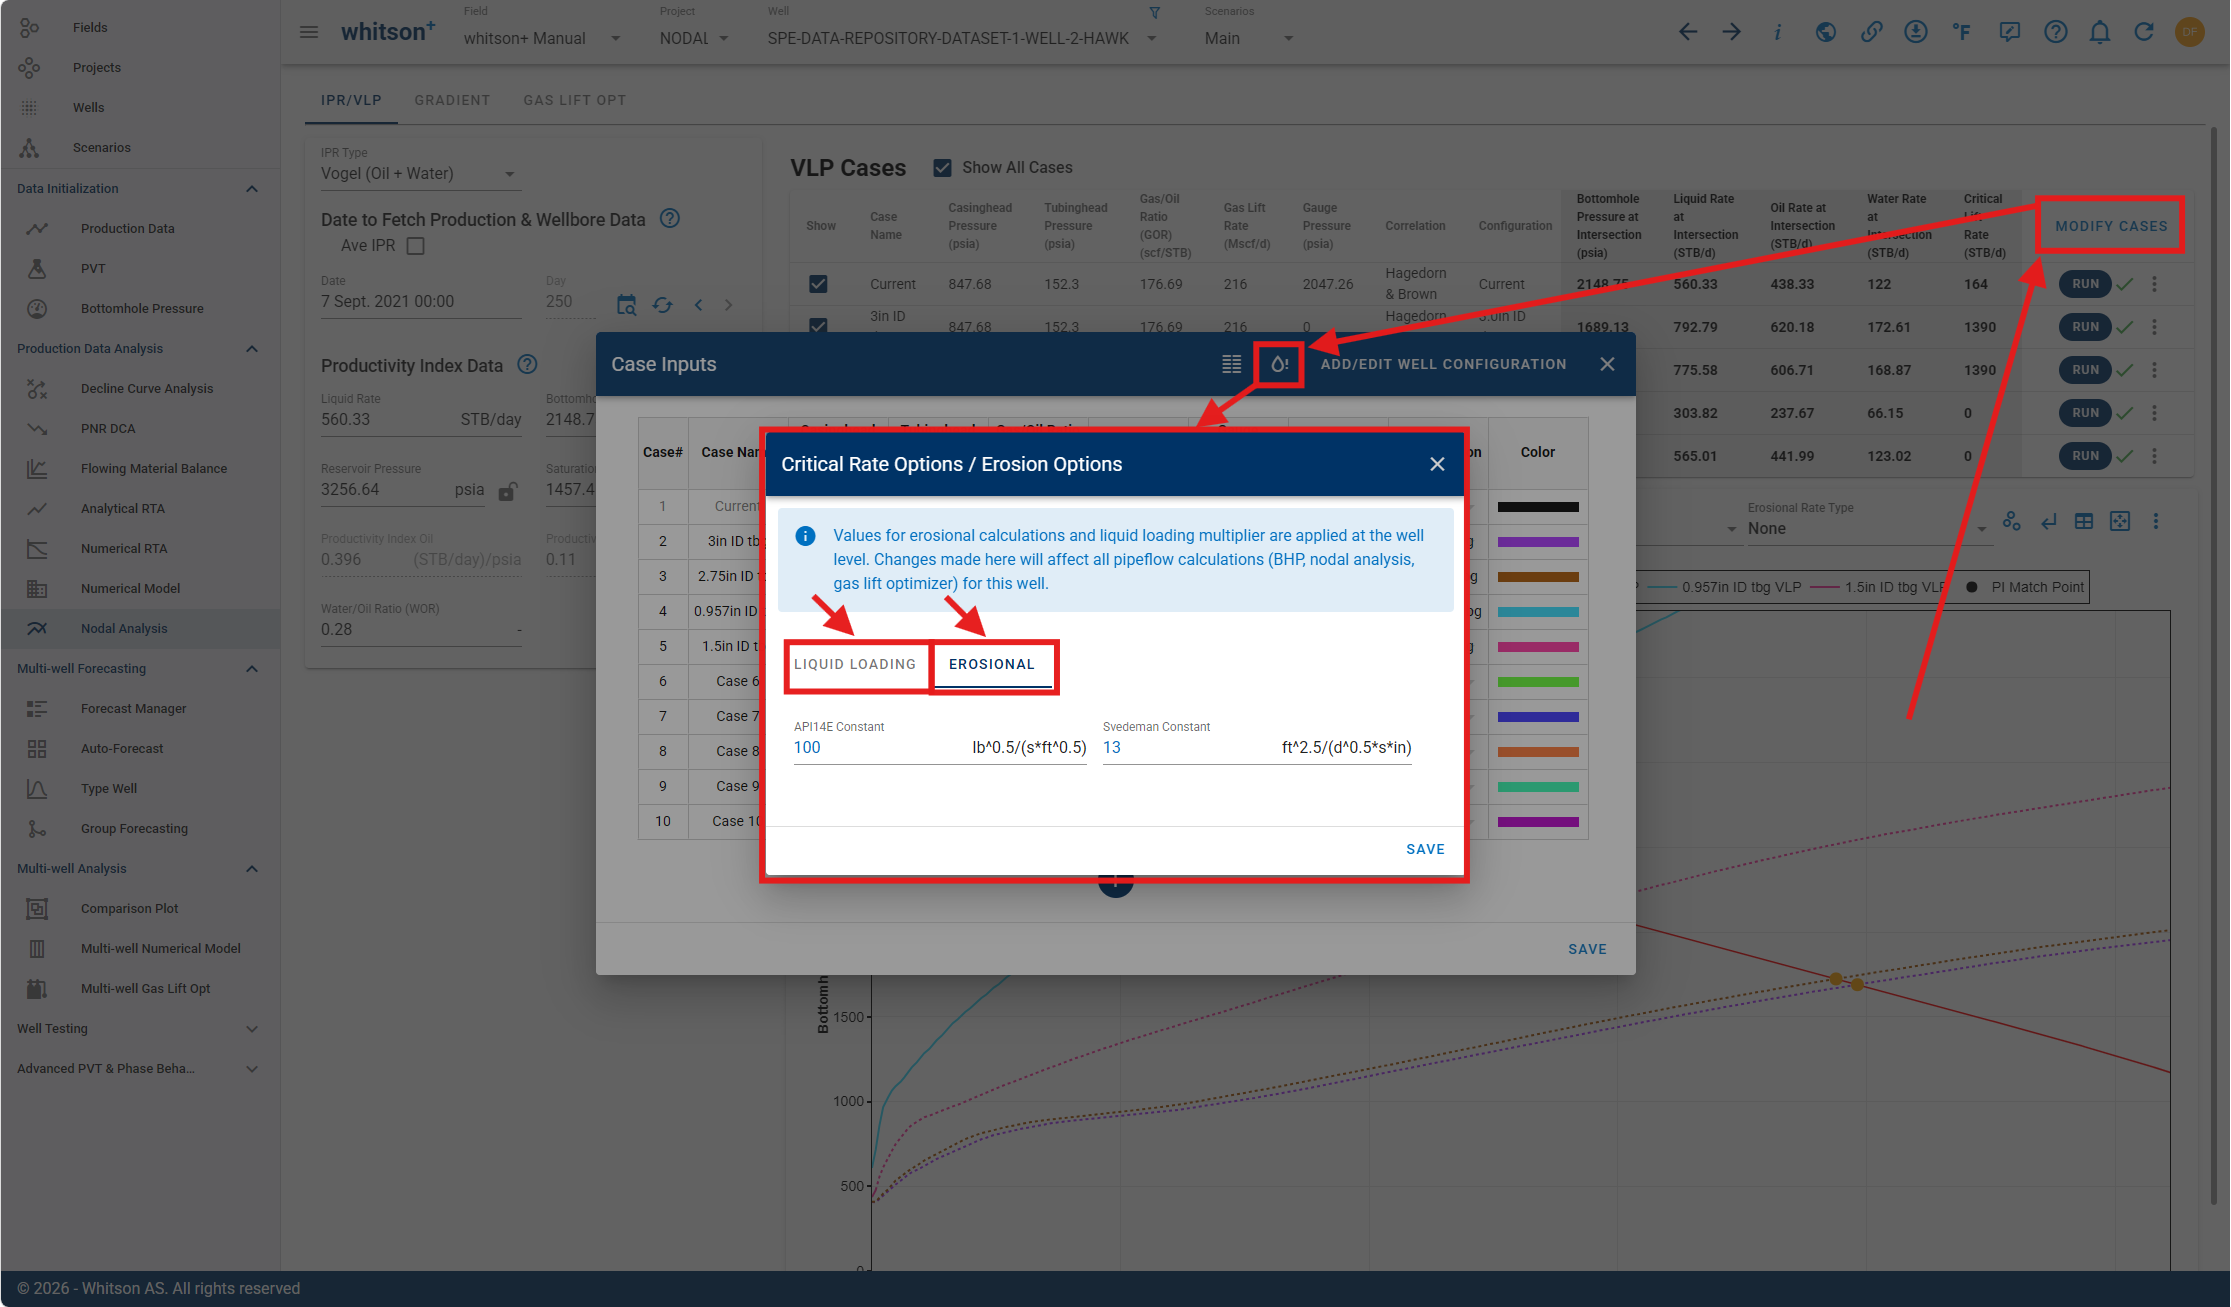Click SAVE in Critical Rate Options dialog

[1425, 849]
